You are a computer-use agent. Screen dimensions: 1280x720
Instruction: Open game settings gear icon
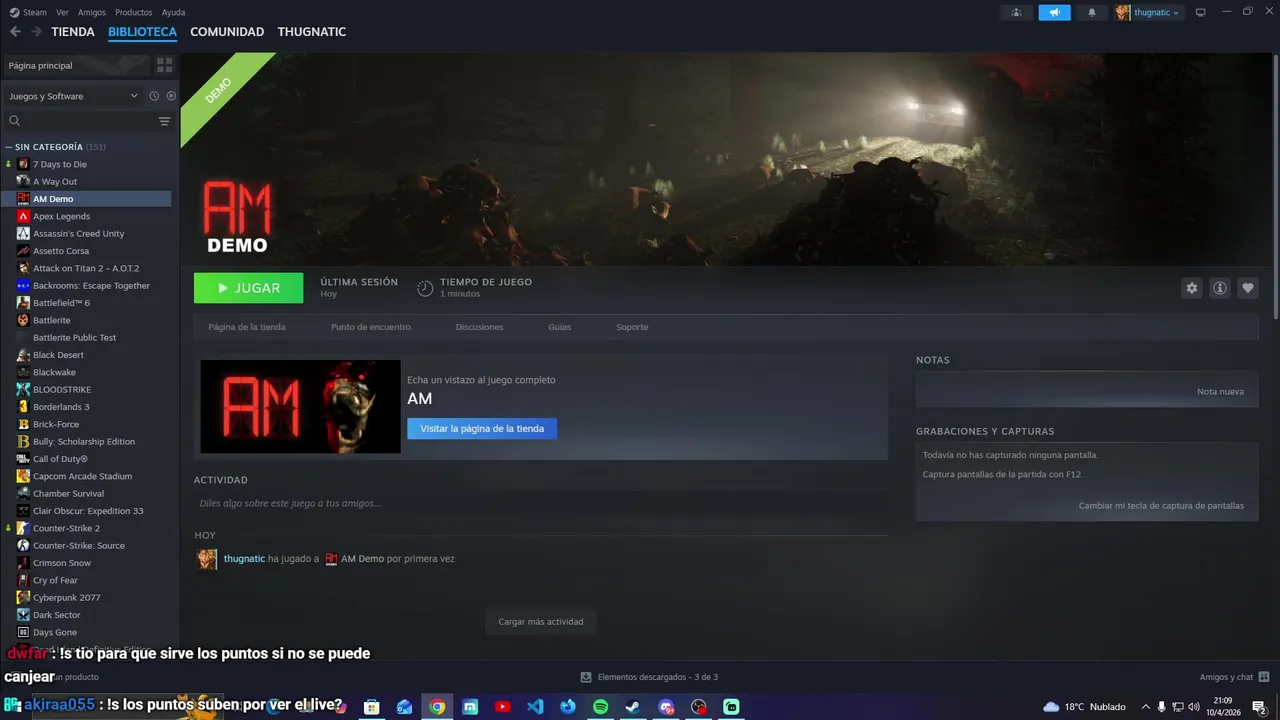[1191, 288]
